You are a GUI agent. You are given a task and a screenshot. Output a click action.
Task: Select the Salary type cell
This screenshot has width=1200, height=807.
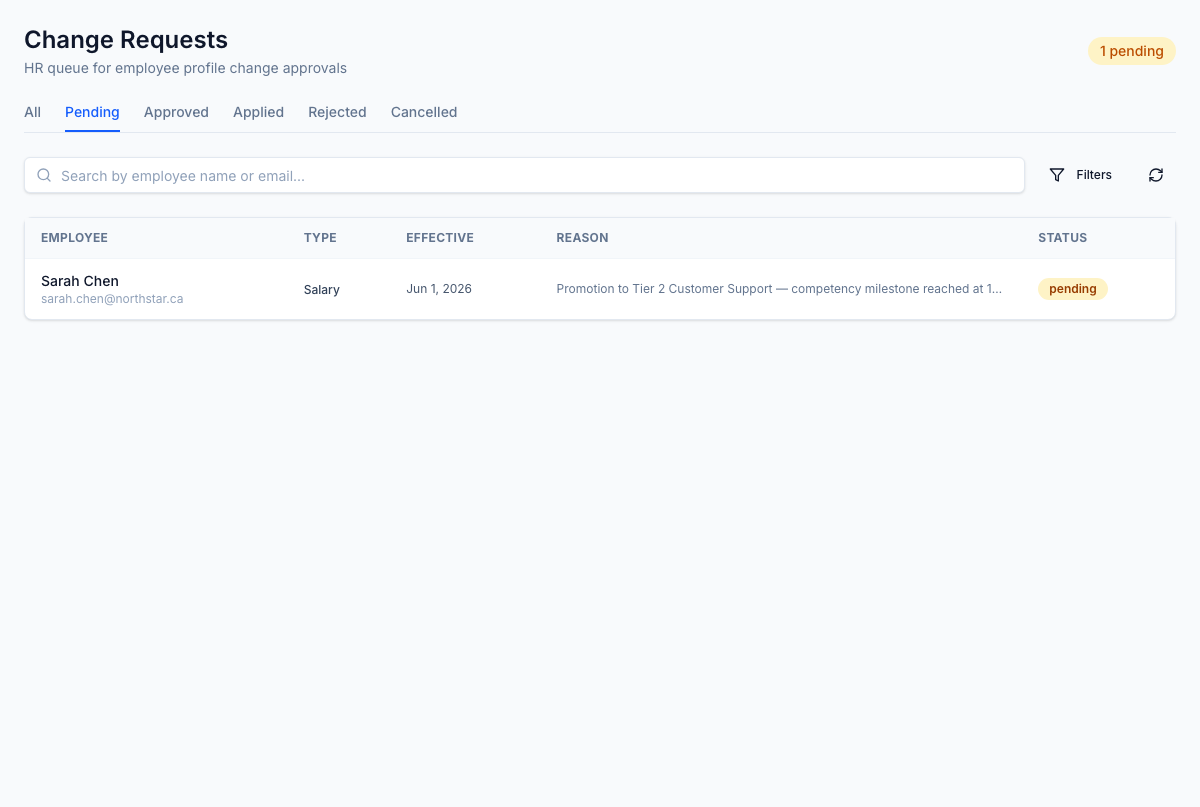[322, 289]
